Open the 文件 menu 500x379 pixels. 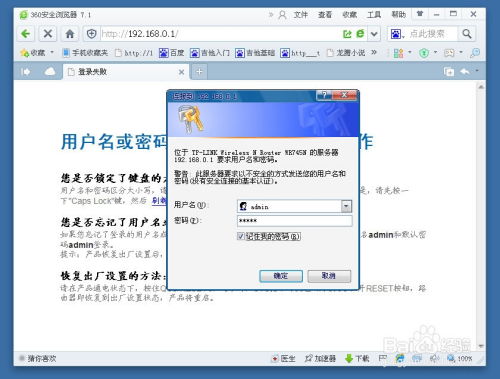coord(300,15)
